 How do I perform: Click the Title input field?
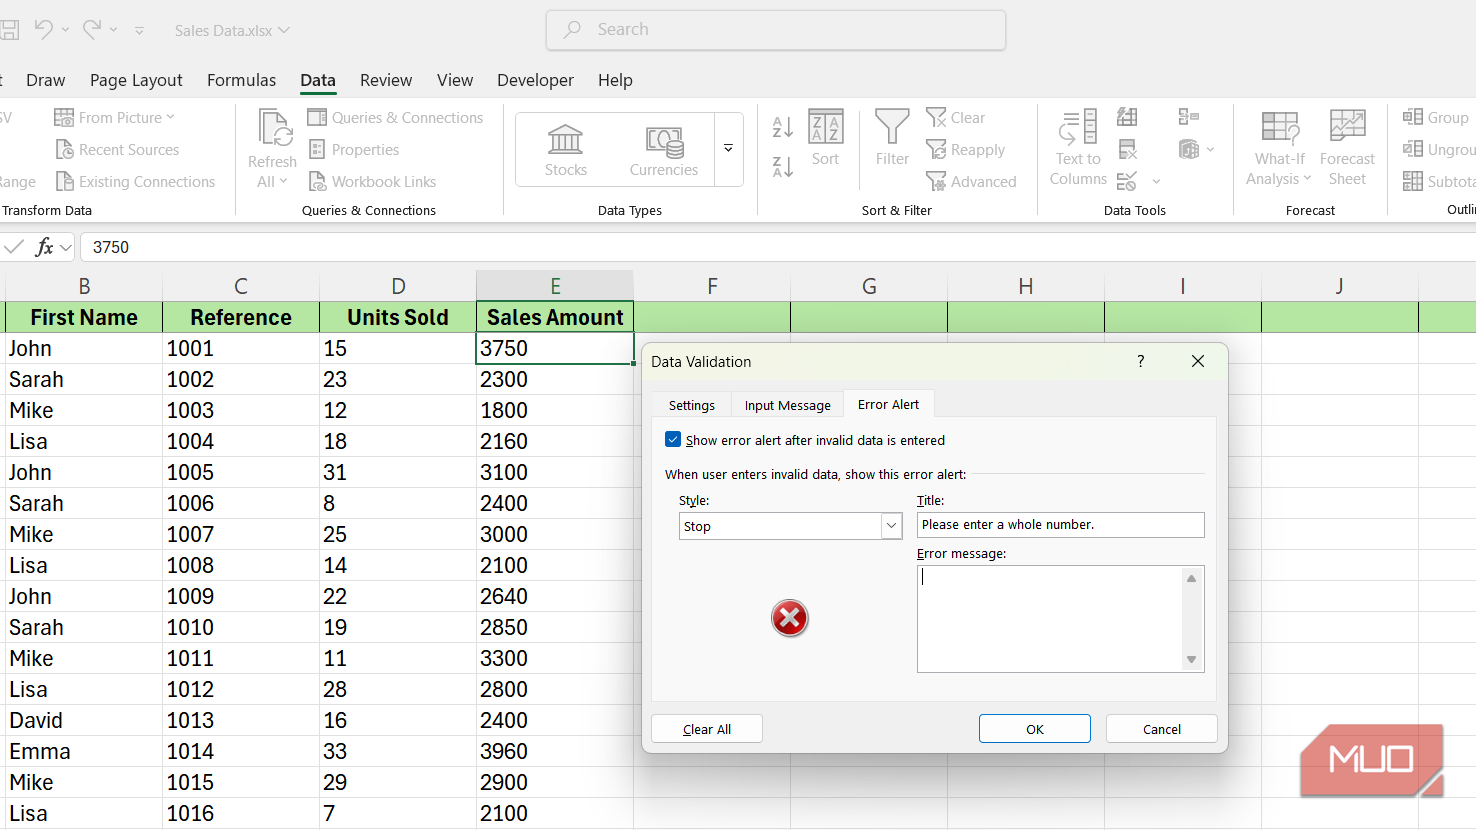(x=1060, y=525)
